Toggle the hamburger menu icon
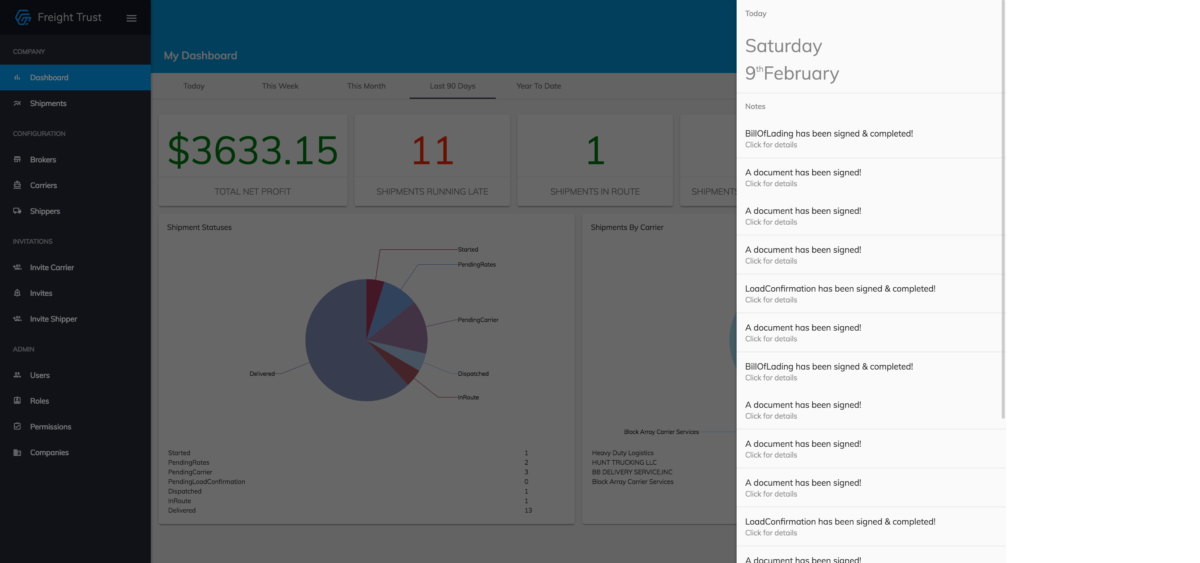Screen dimensions: 1200x563 131,18
